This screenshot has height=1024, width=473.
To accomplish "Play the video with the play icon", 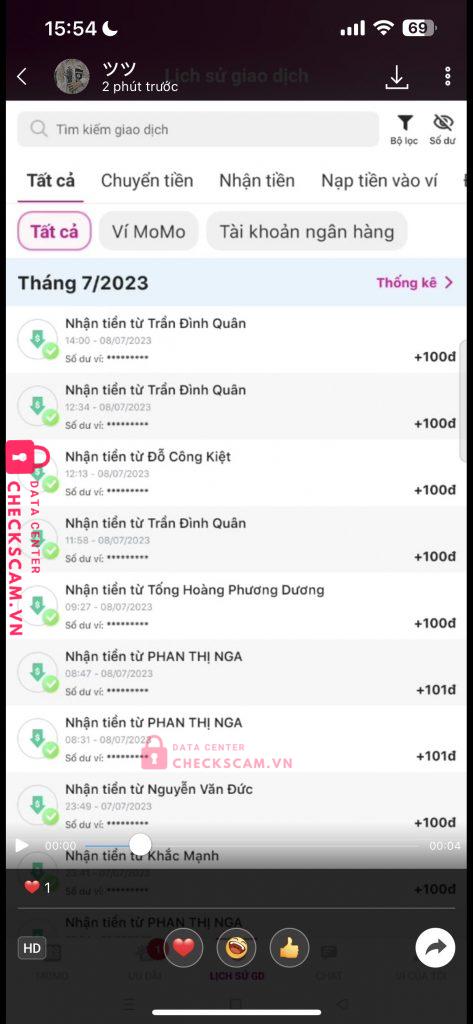I will click(x=22, y=845).
